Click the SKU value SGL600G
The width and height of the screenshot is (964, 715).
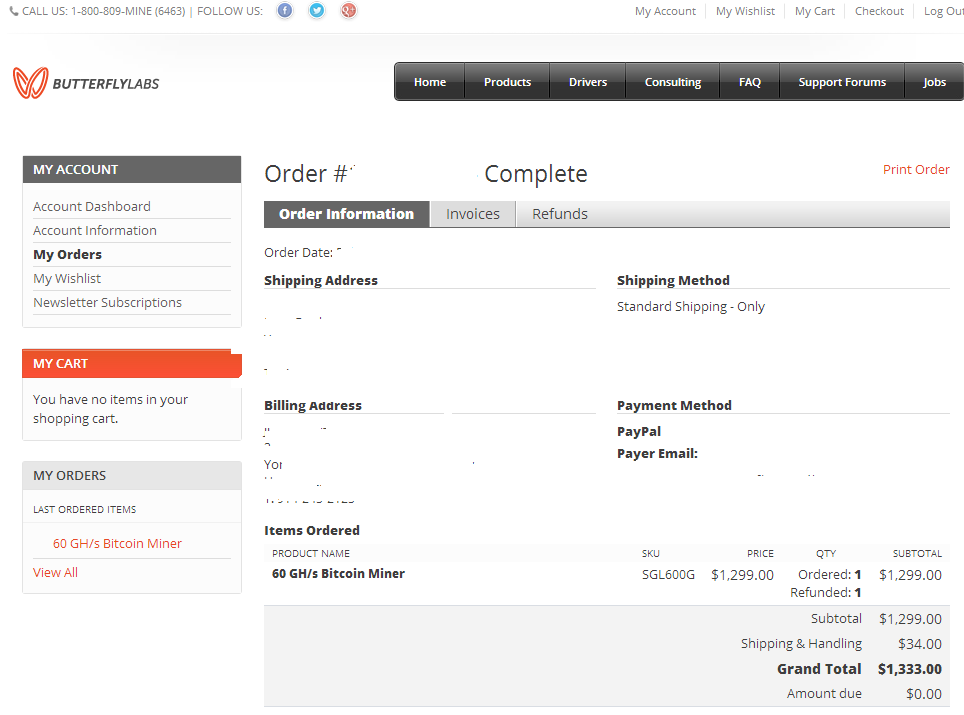click(x=668, y=575)
